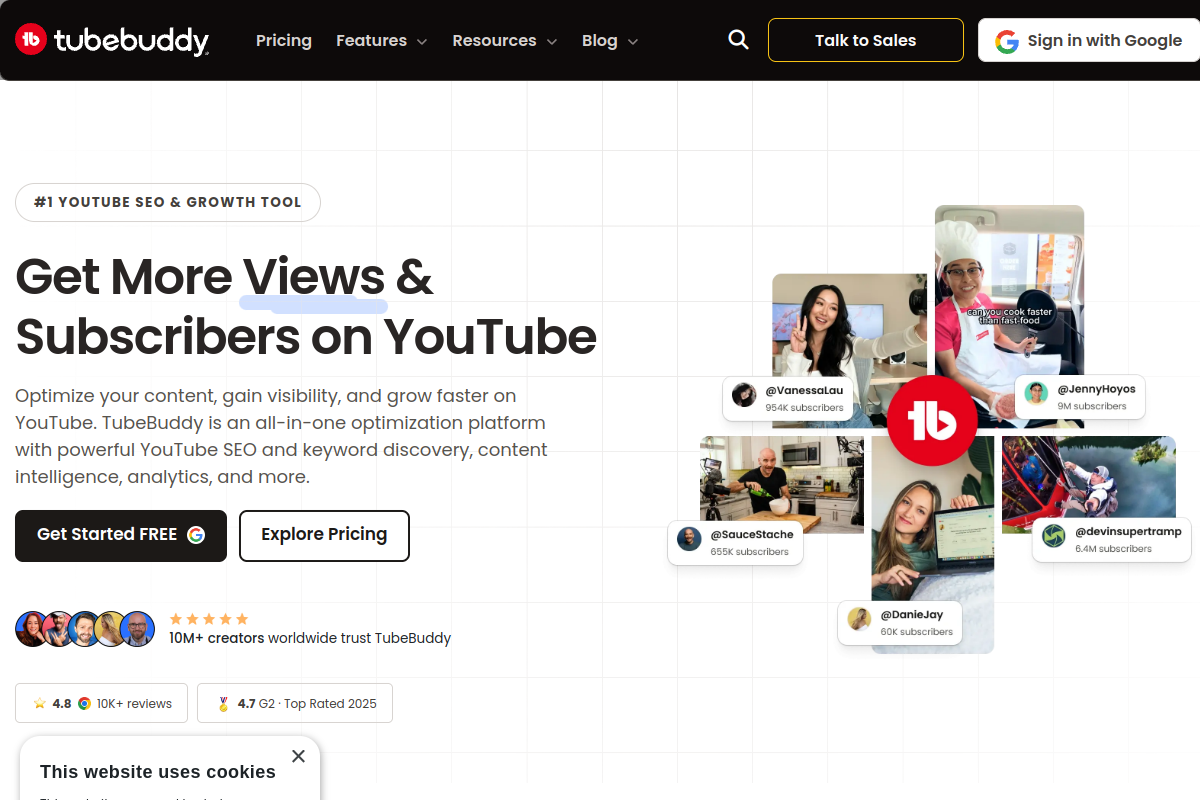Click the medal icon beside 4.7 G2
Screen dimensions: 1200x800
(x=224, y=704)
